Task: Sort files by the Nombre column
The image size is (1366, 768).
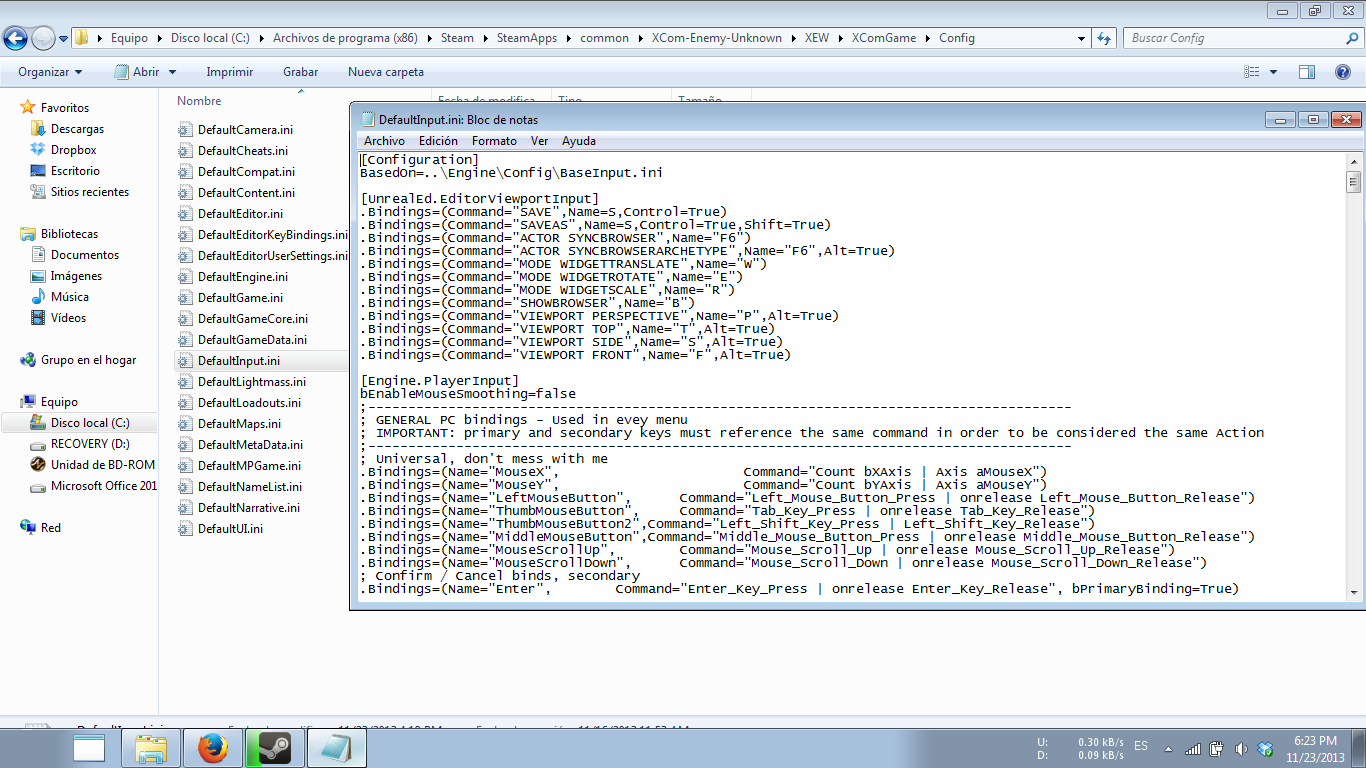Action: click(x=199, y=101)
